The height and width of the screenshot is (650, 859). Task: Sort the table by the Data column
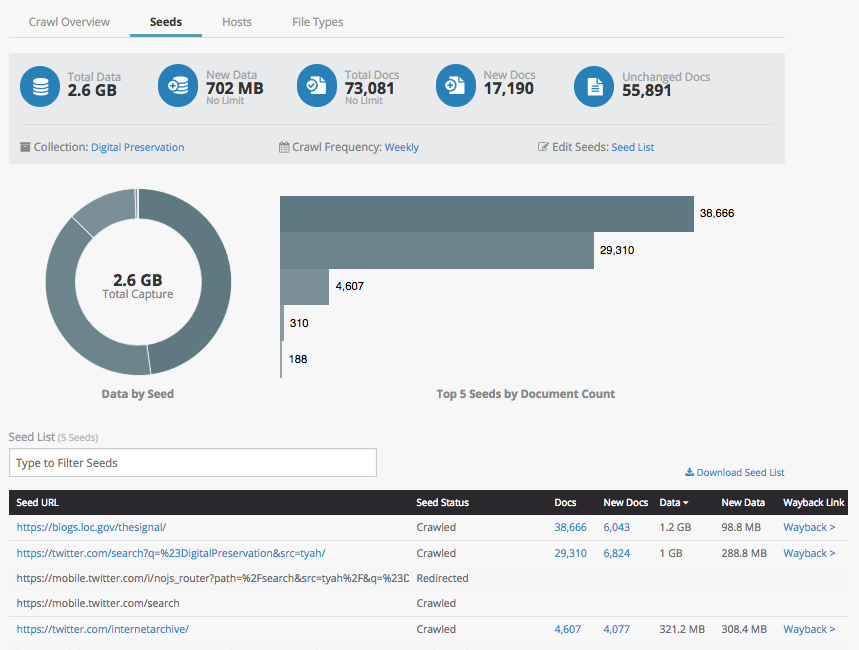(x=674, y=502)
